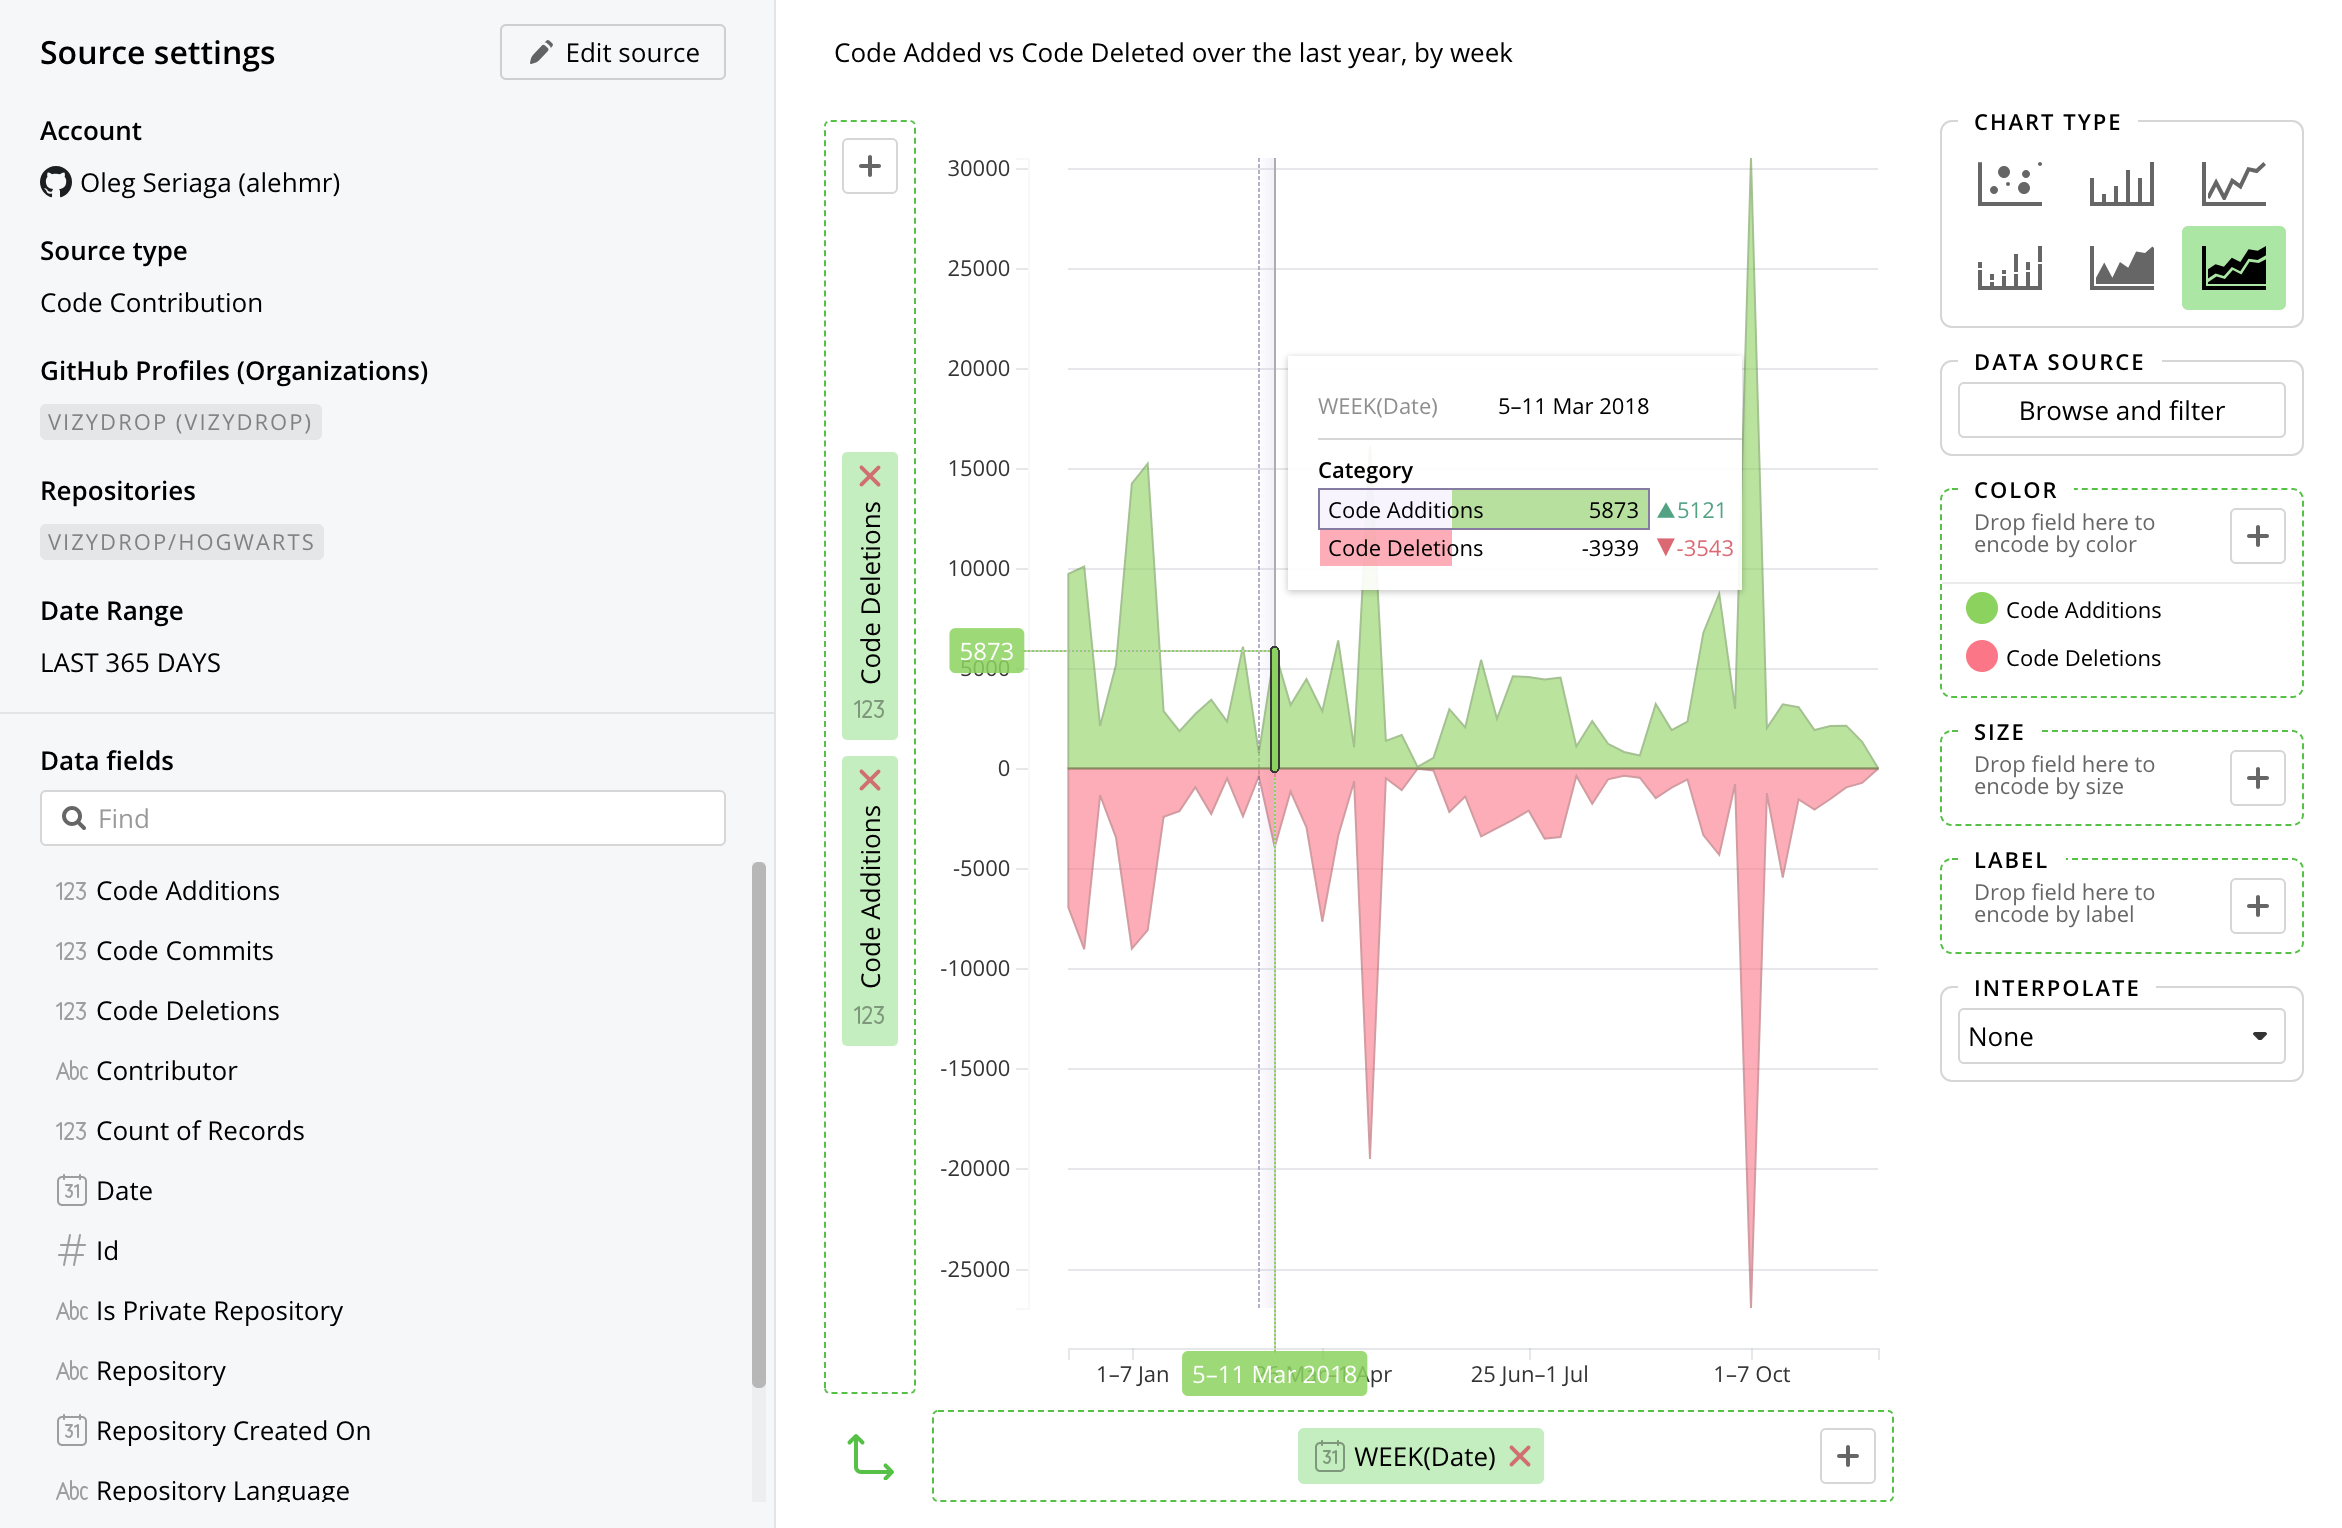The width and height of the screenshot is (2342, 1528).
Task: Select the scatter plot chart type
Action: coord(2009,184)
